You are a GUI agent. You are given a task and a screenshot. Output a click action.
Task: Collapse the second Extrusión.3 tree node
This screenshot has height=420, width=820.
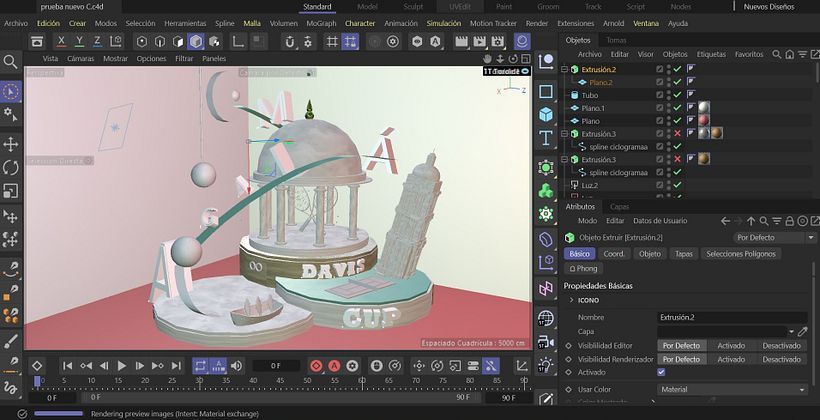tap(564, 159)
